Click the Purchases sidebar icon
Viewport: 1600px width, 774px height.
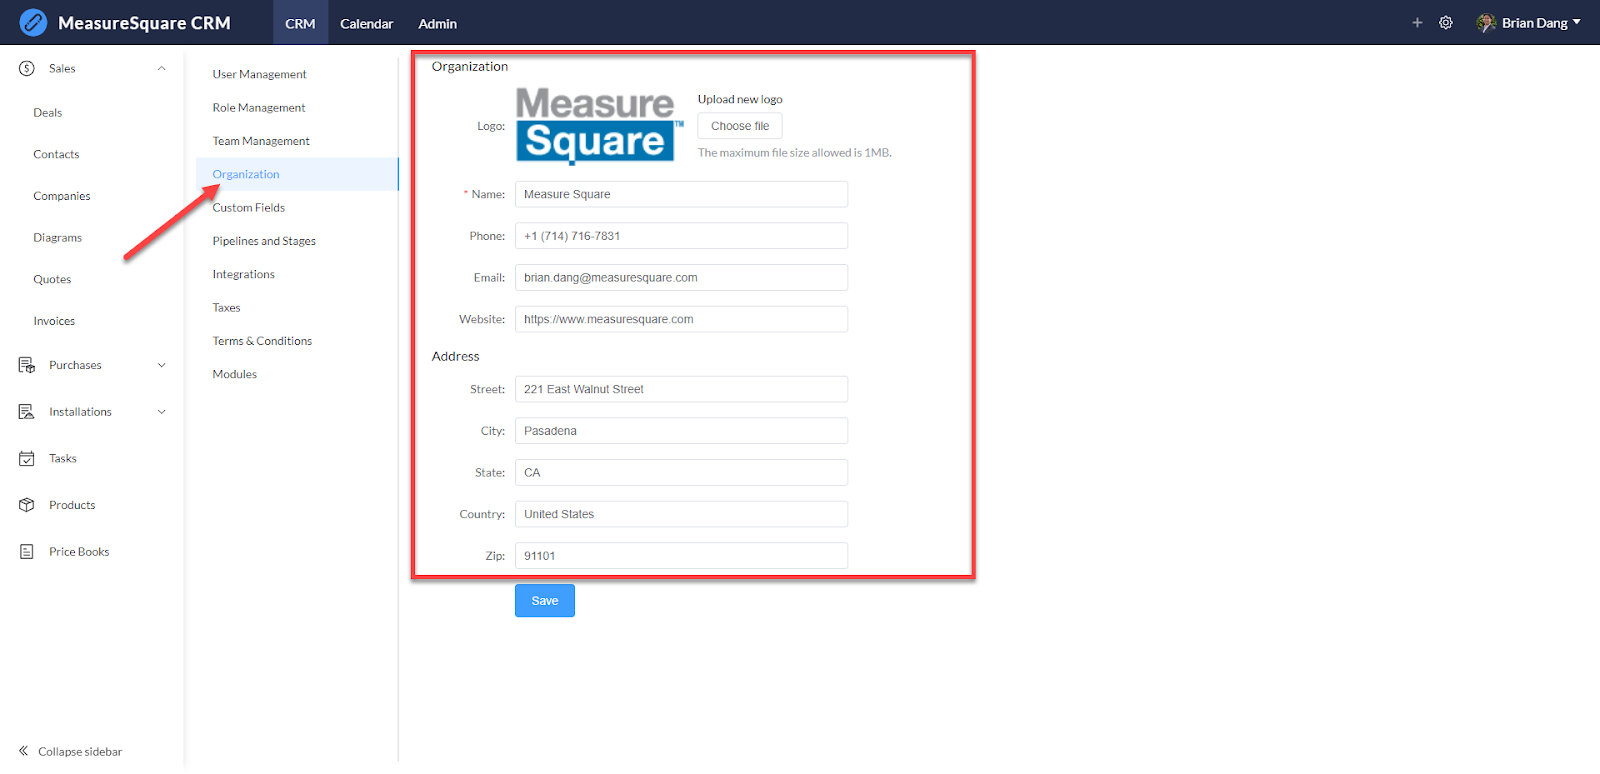coord(27,365)
